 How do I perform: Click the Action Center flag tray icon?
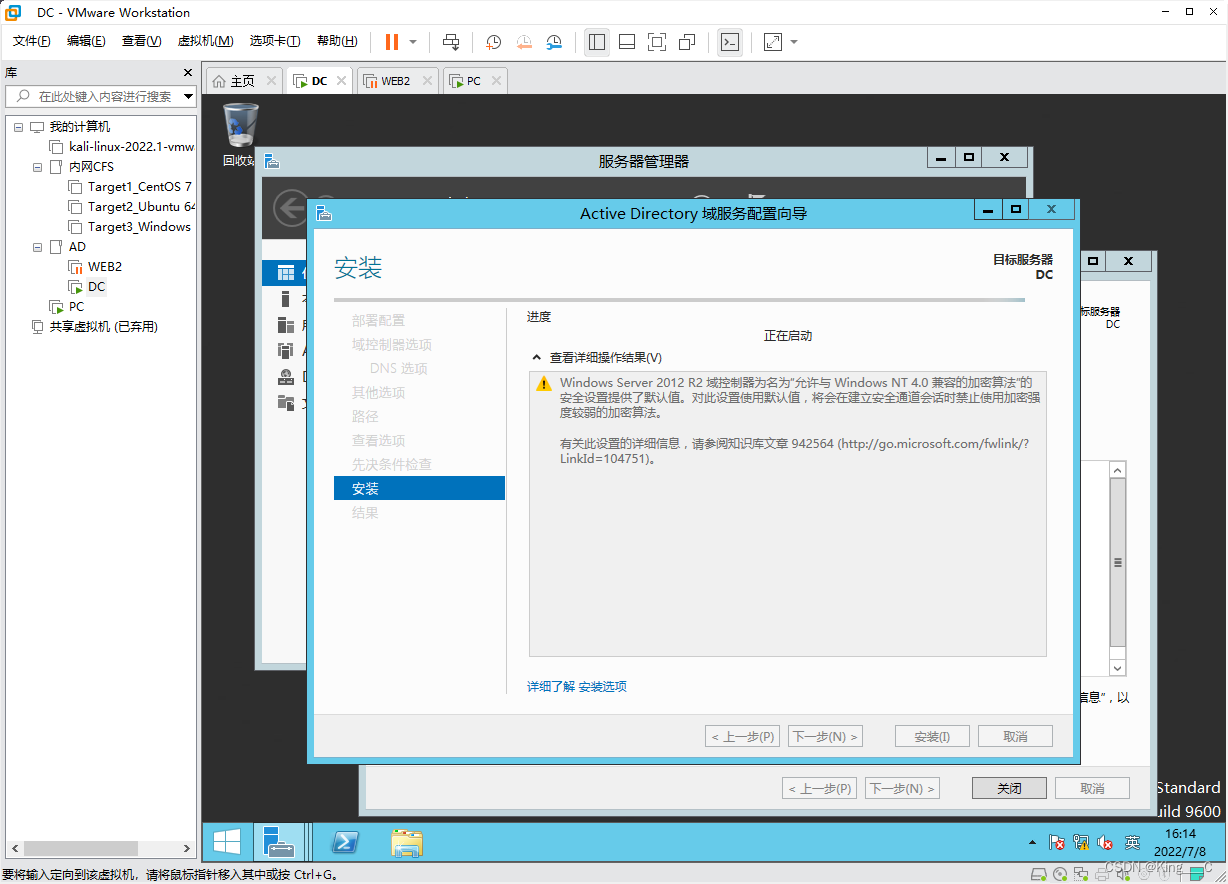click(x=1056, y=843)
